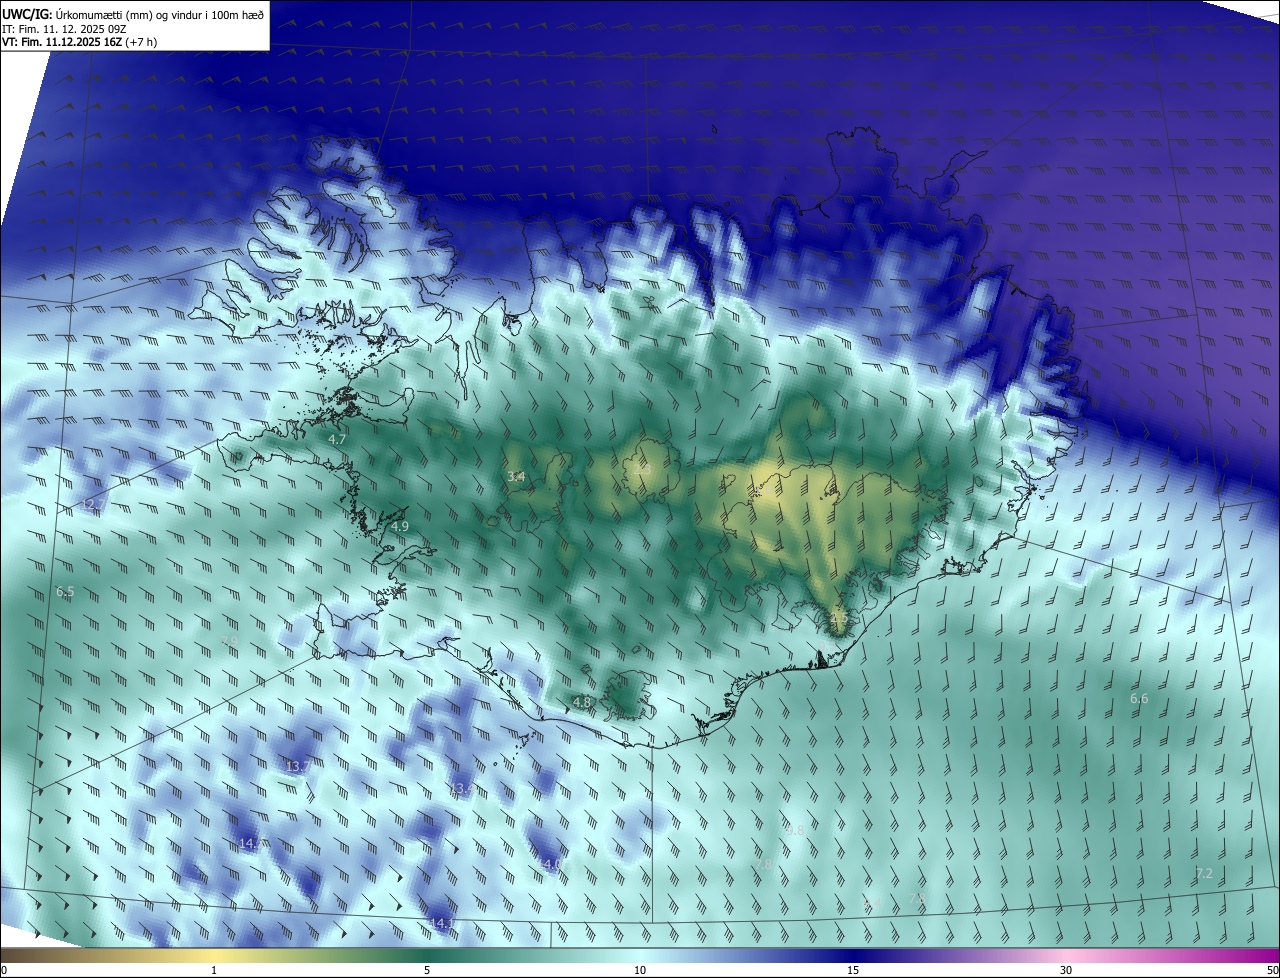Click the 1 tick on color scale
The image size is (1280, 978).
214,970
